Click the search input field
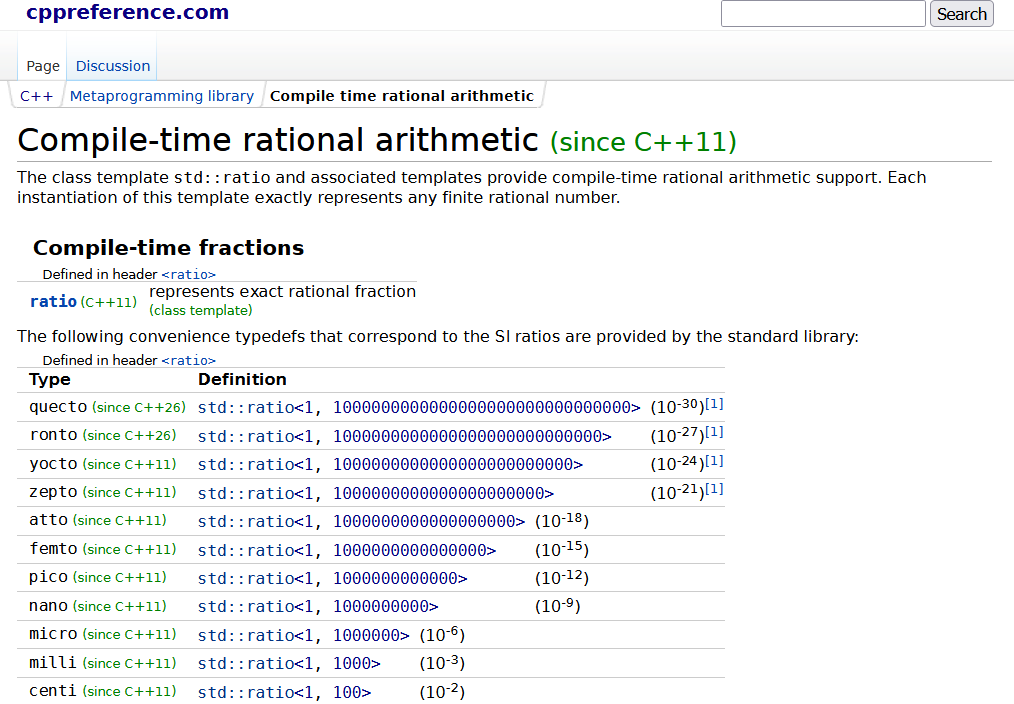Image resolution: width=1014 pixels, height=704 pixels. click(822, 14)
